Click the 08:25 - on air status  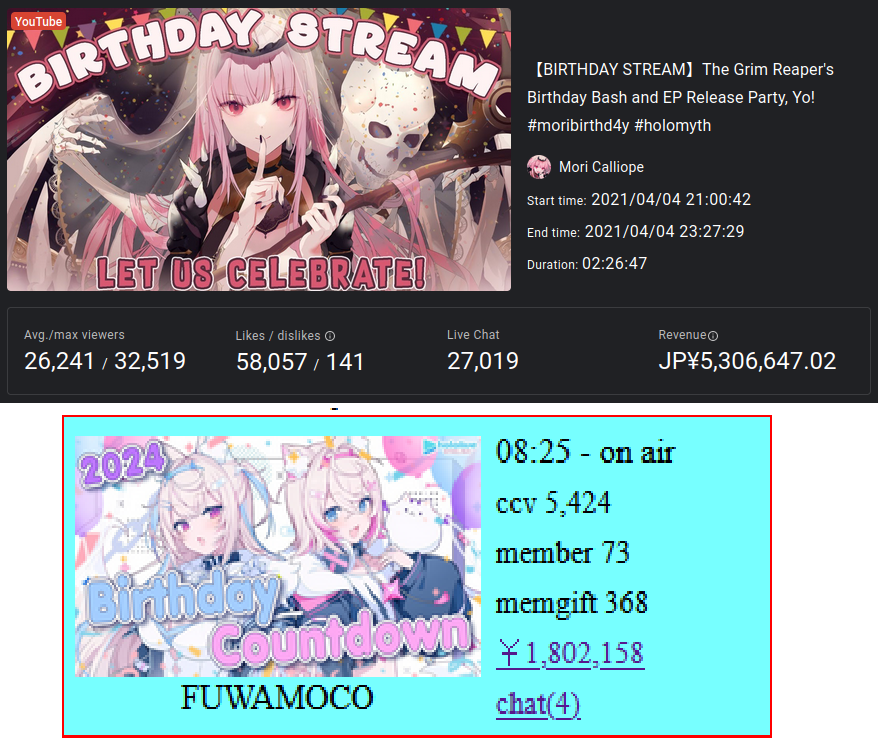pos(585,452)
